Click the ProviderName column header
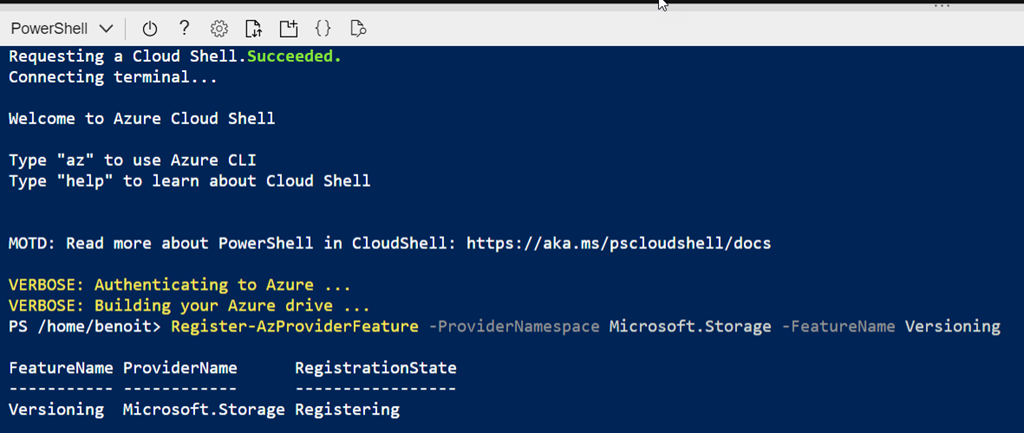This screenshot has width=1024, height=433. 180,369
